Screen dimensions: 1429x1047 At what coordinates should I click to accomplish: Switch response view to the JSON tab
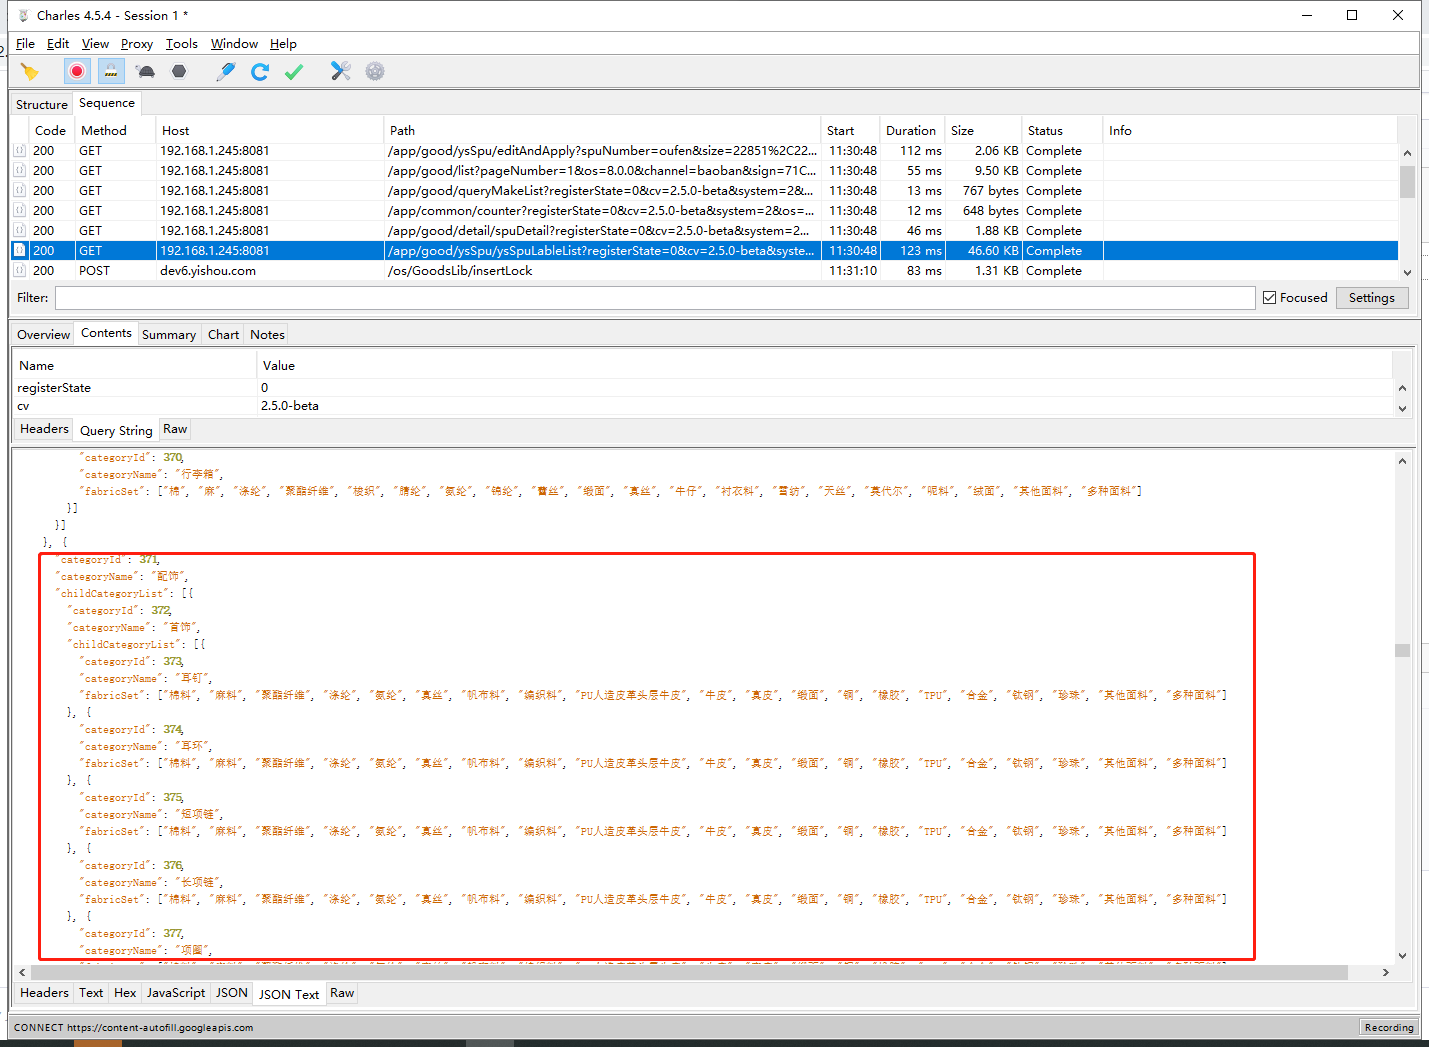[232, 993]
